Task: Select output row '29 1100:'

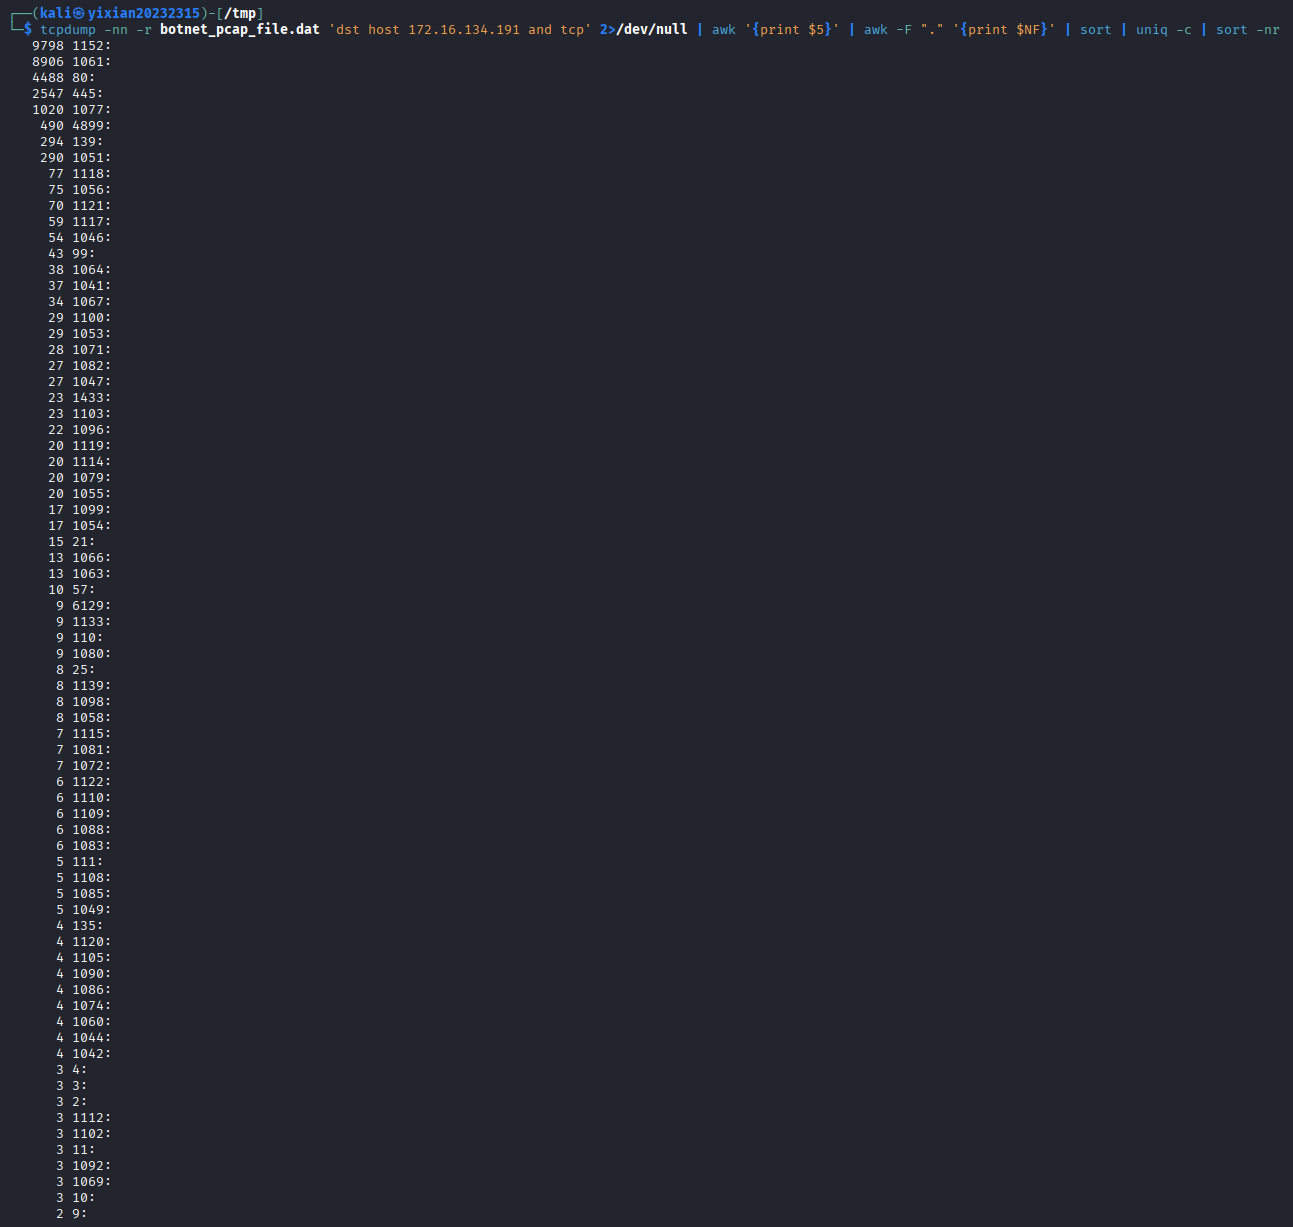Action: [80, 318]
